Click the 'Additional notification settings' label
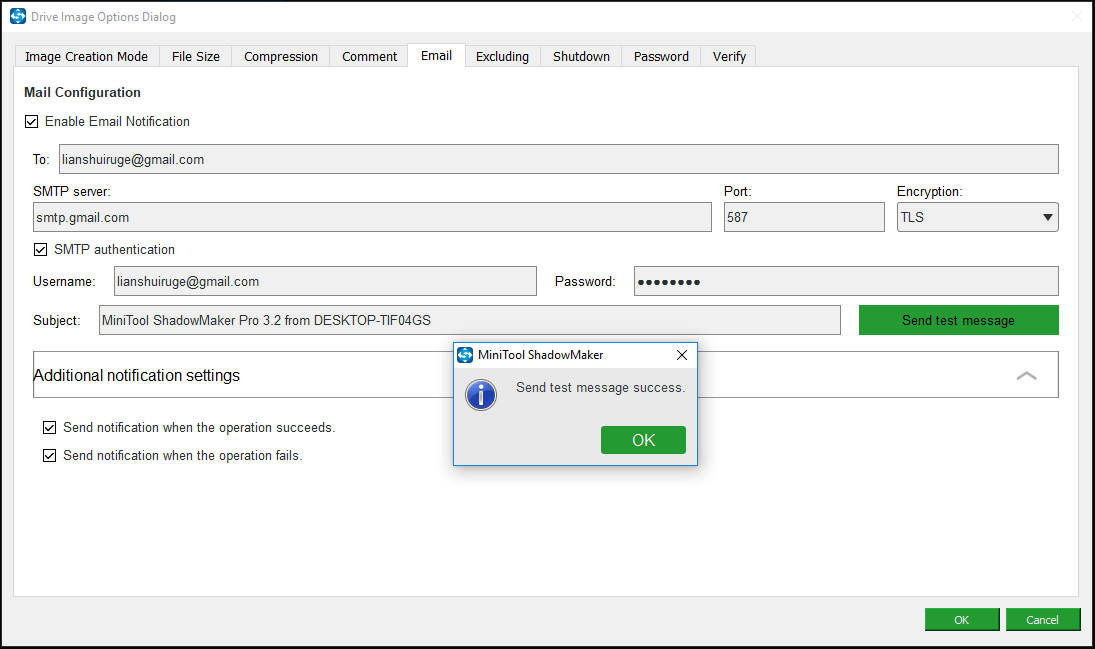The width and height of the screenshot is (1095, 649). (x=136, y=375)
